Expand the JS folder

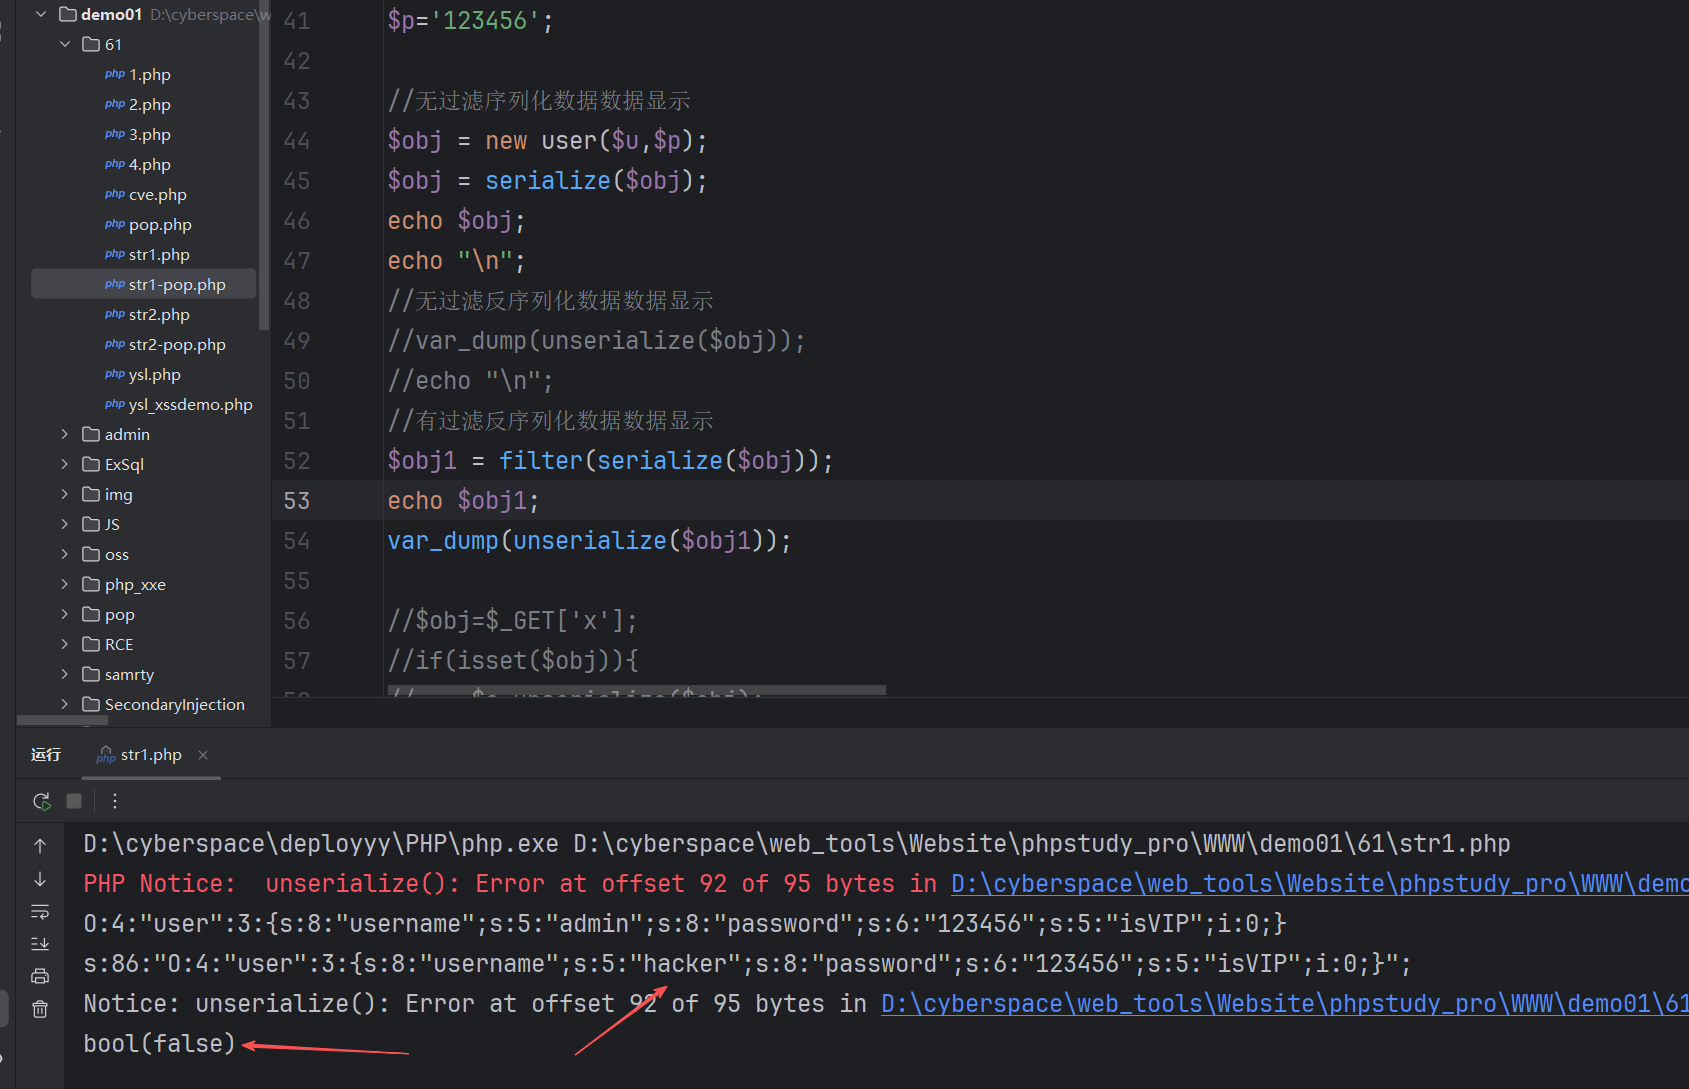(65, 524)
